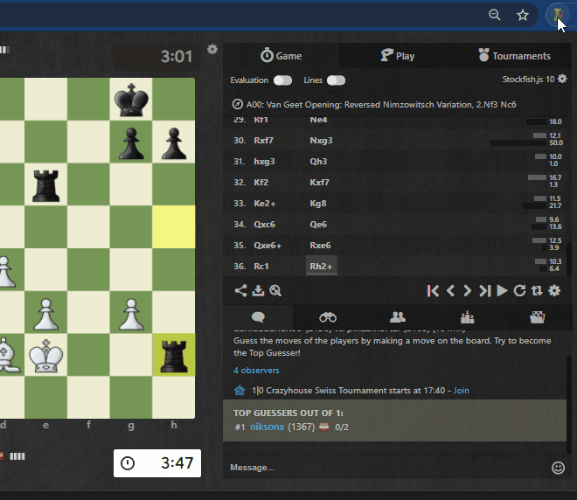The height and width of the screenshot is (500, 577).
Task: Flip the board orientation icon
Action: click(537, 291)
